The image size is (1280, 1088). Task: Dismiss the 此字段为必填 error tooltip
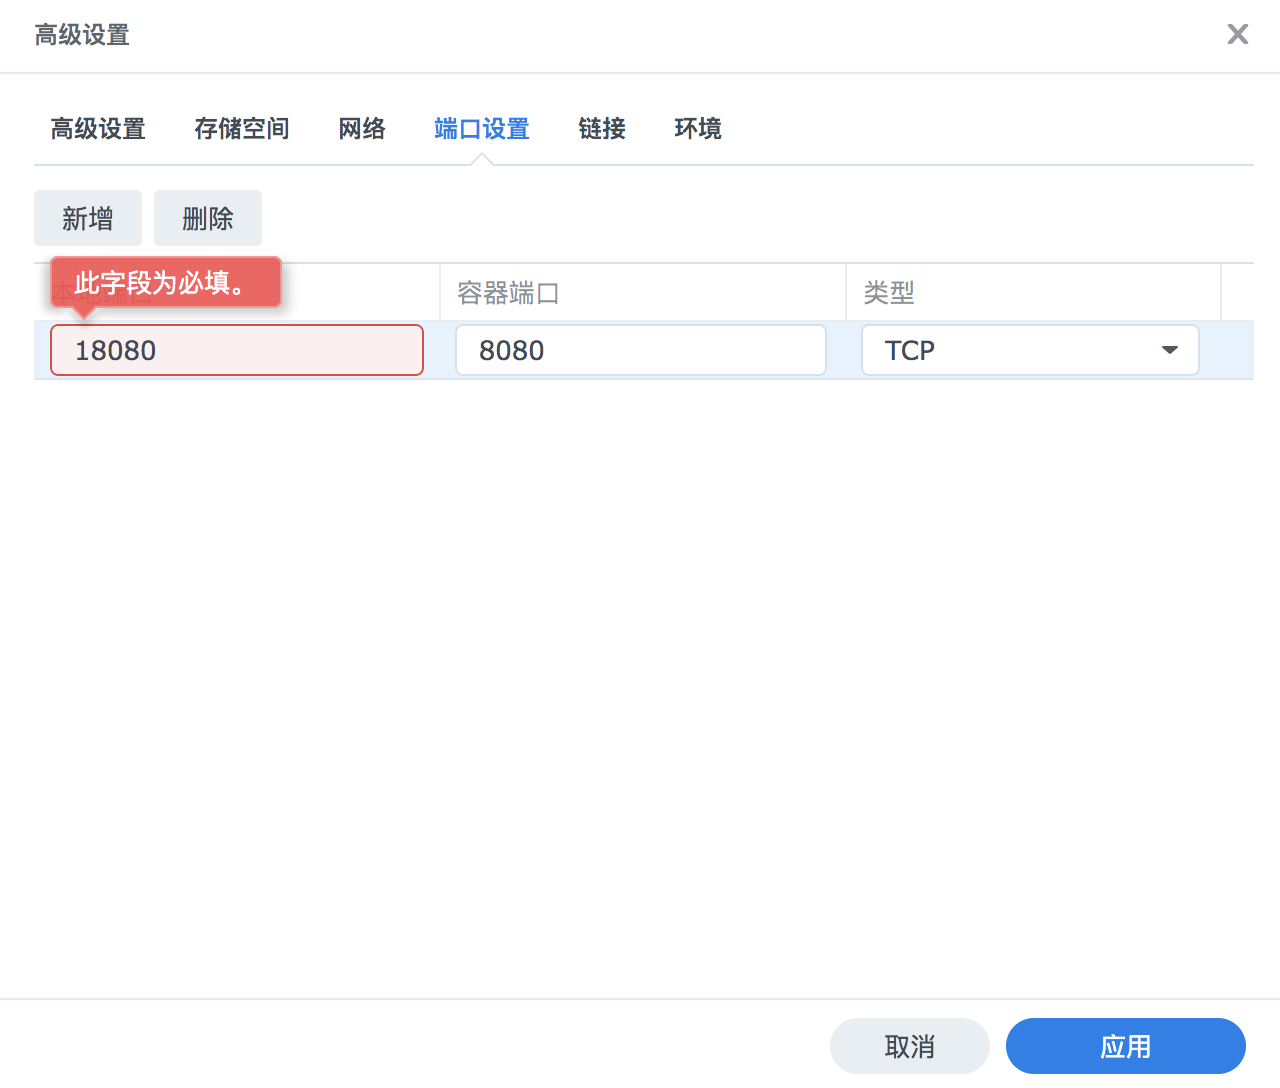tap(166, 283)
